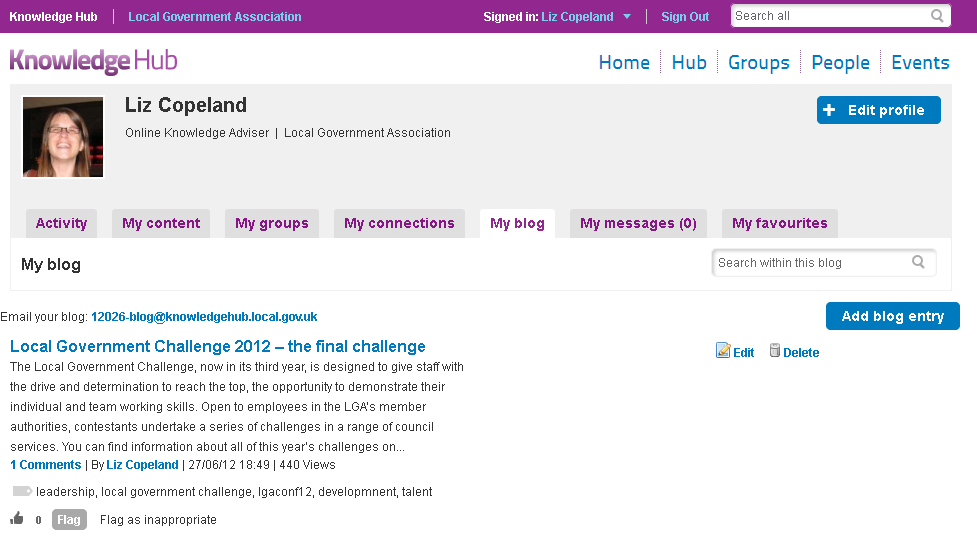Image resolution: width=977 pixels, height=540 pixels.
Task: Switch to the My content tab
Action: (161, 224)
